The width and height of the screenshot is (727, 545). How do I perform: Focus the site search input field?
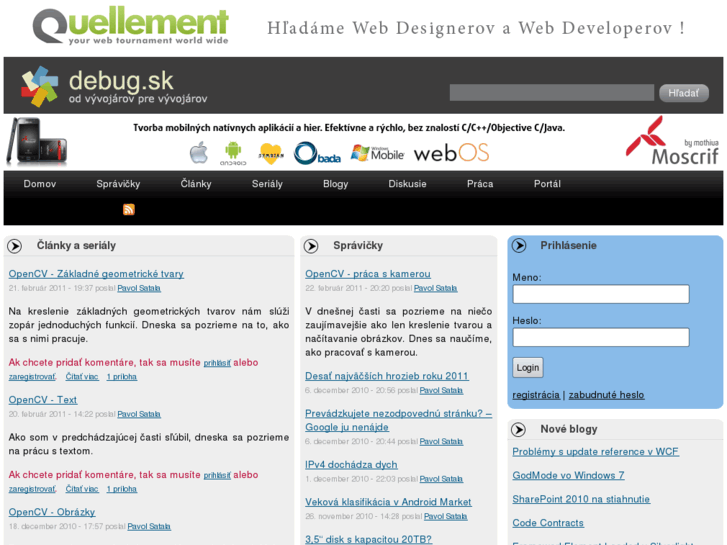[x=552, y=92]
